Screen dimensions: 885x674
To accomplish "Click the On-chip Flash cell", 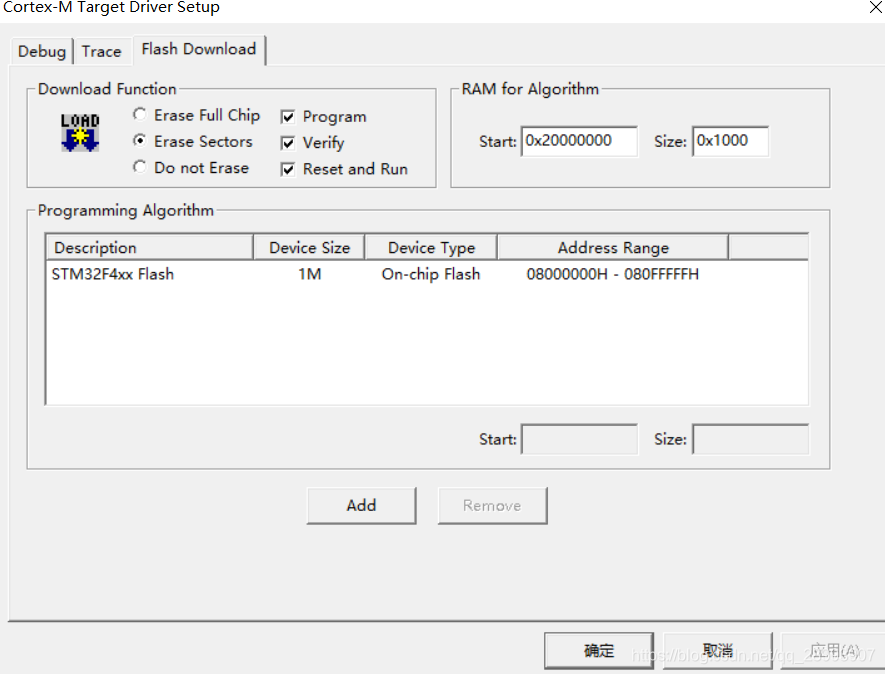I will point(431,274).
